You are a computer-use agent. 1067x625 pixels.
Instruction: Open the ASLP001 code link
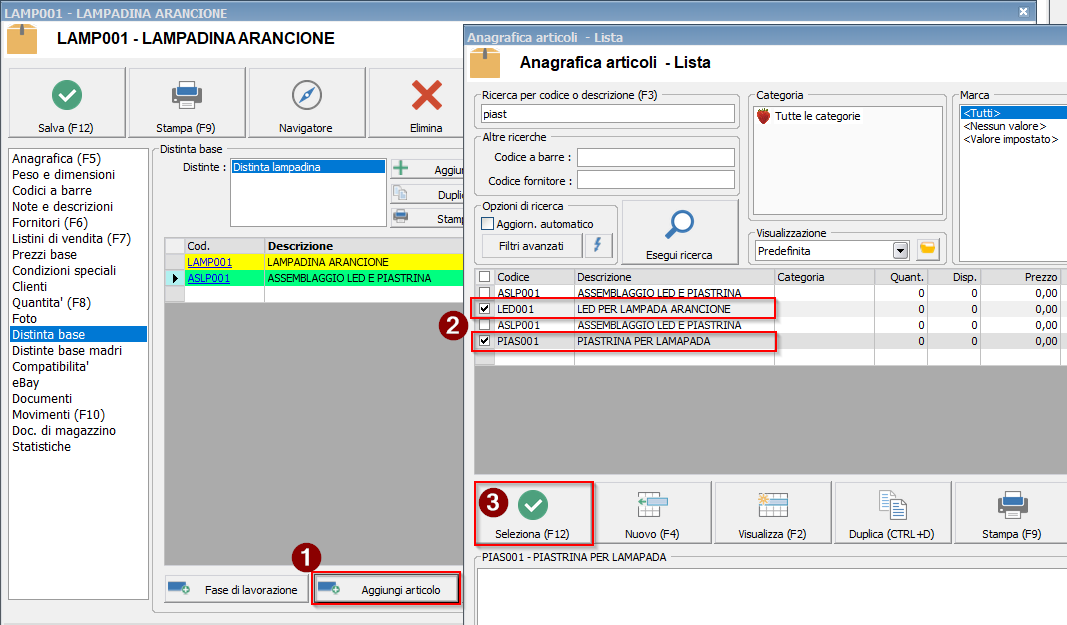coord(209,278)
